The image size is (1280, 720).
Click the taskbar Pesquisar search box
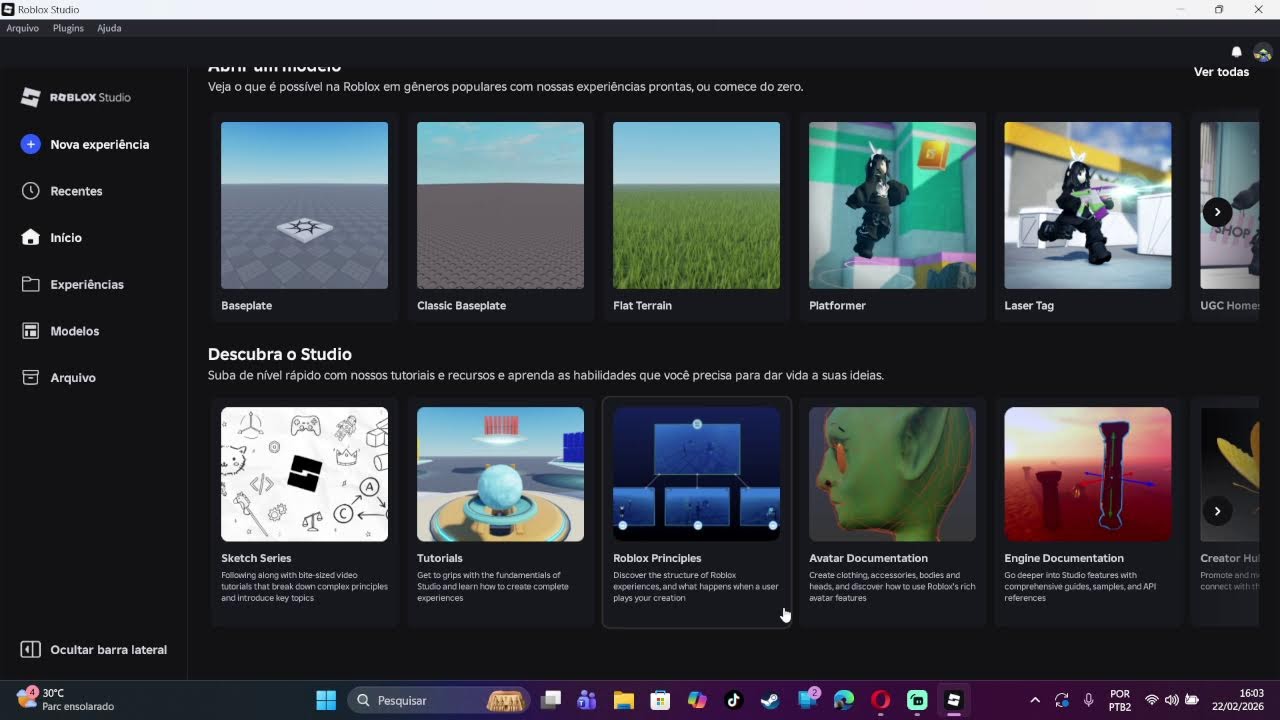[x=439, y=700]
